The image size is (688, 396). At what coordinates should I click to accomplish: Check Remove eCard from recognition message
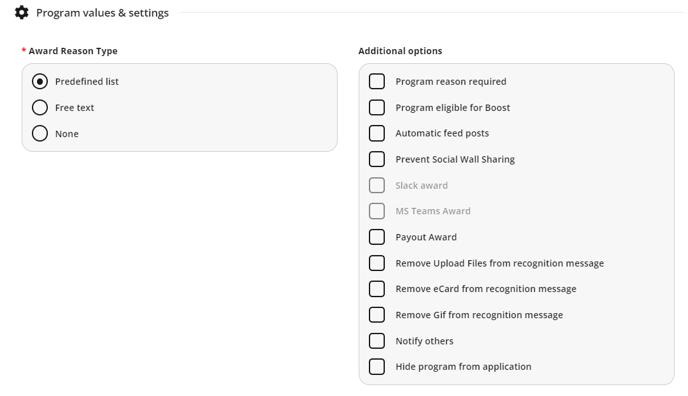tap(377, 289)
